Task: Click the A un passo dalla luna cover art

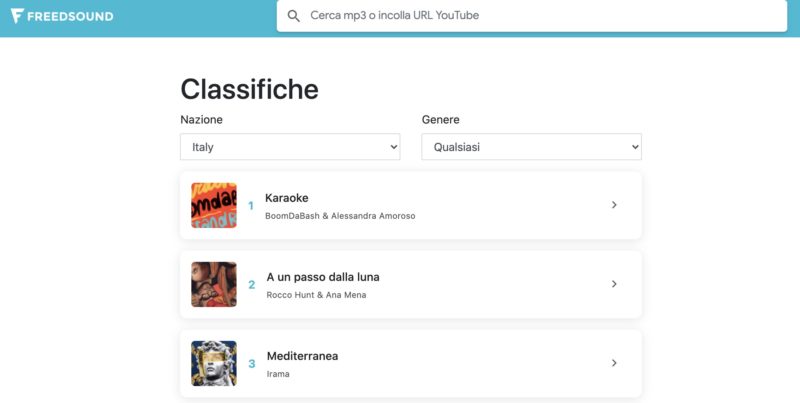Action: (x=214, y=284)
